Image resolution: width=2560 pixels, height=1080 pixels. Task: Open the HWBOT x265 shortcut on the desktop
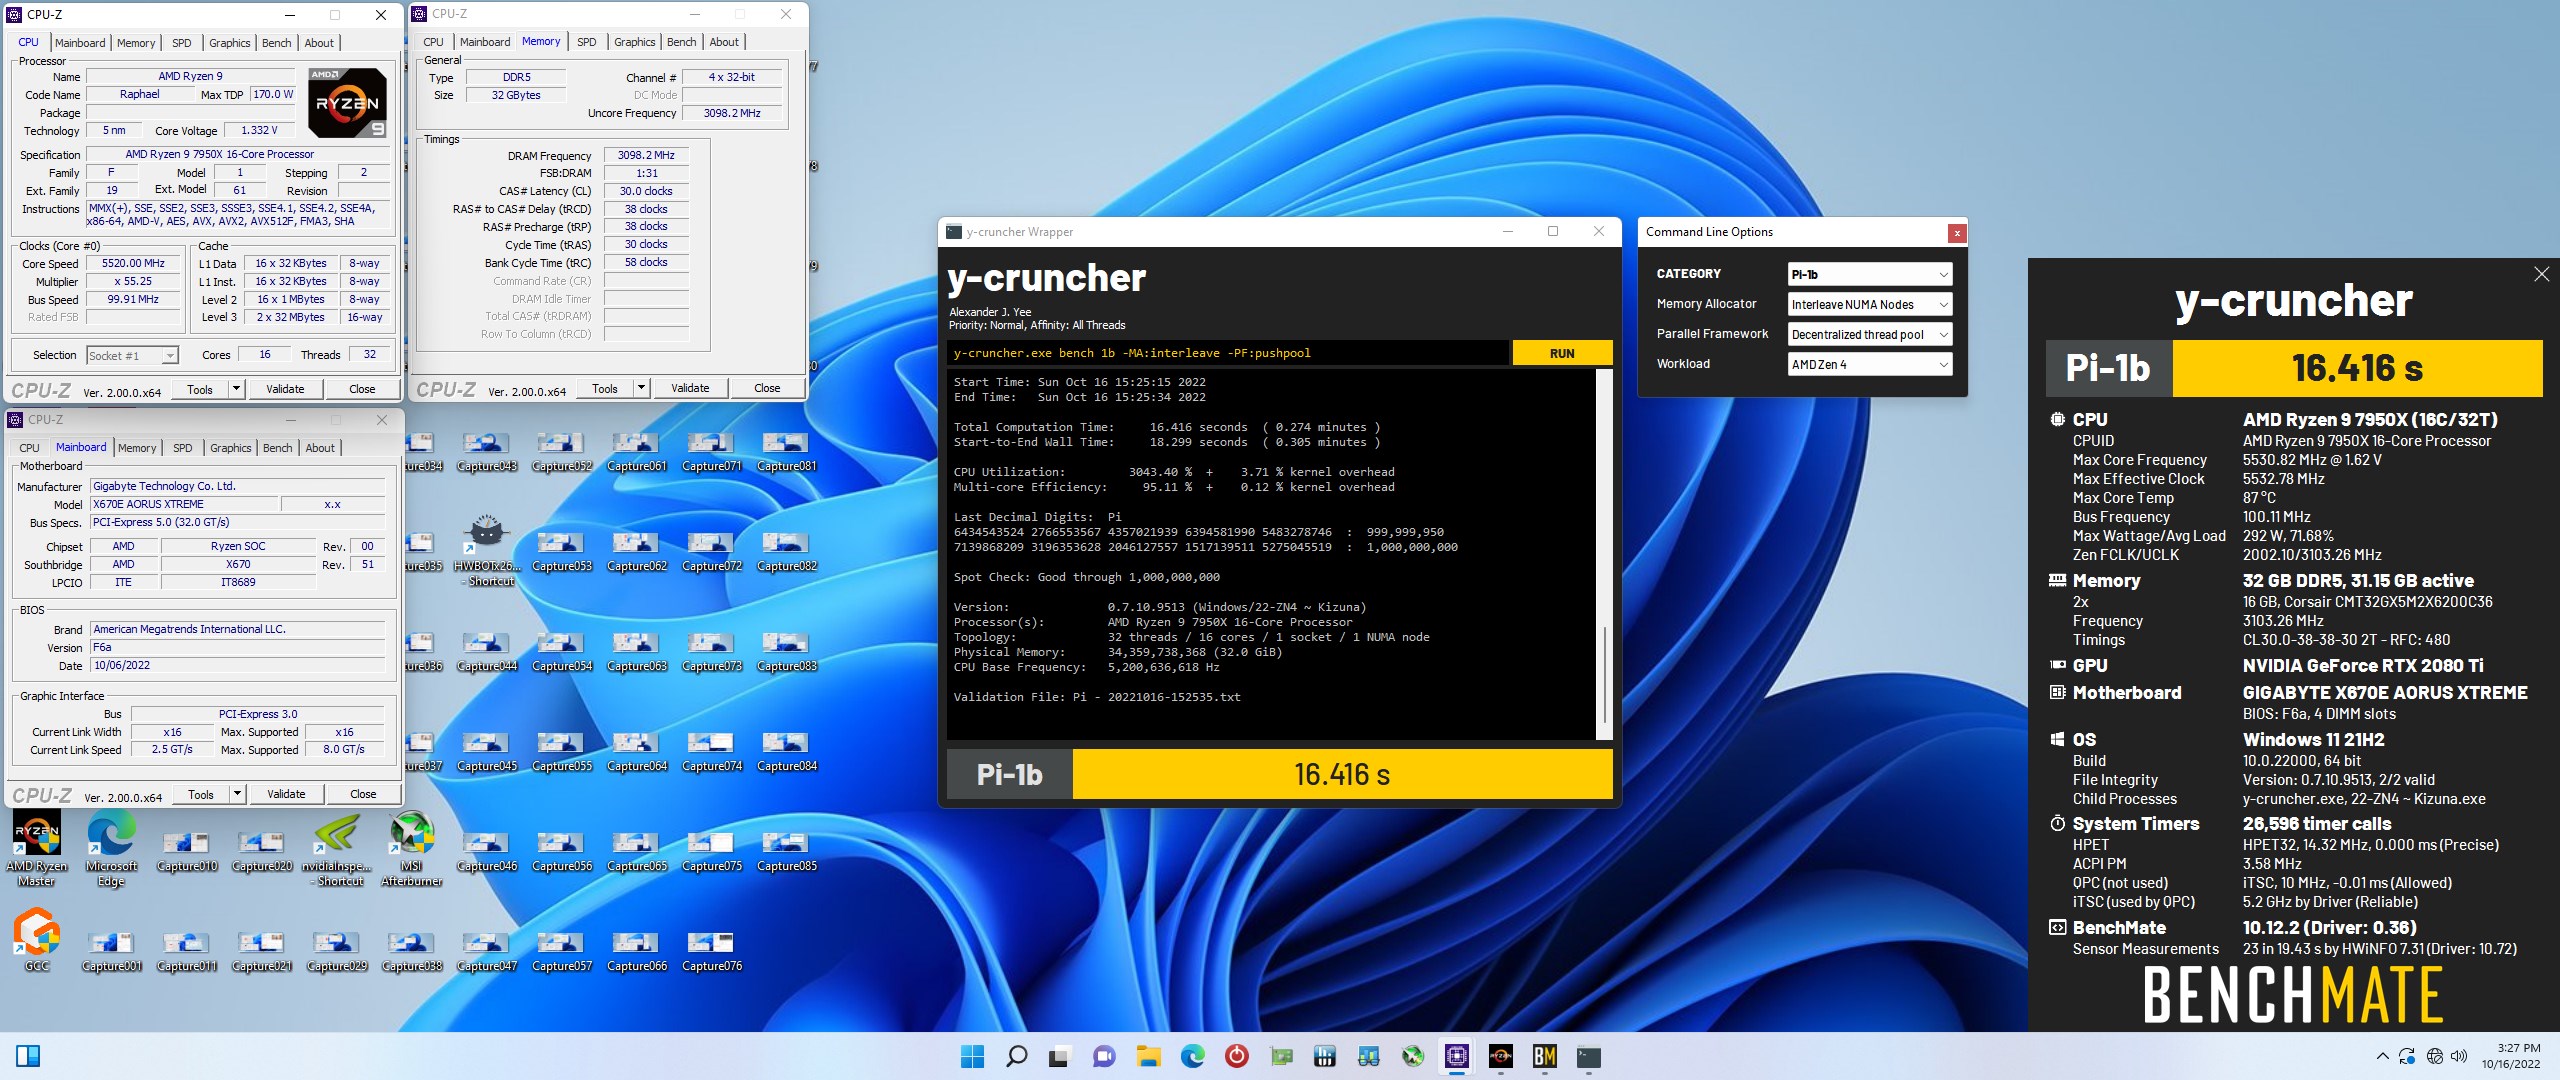point(487,550)
